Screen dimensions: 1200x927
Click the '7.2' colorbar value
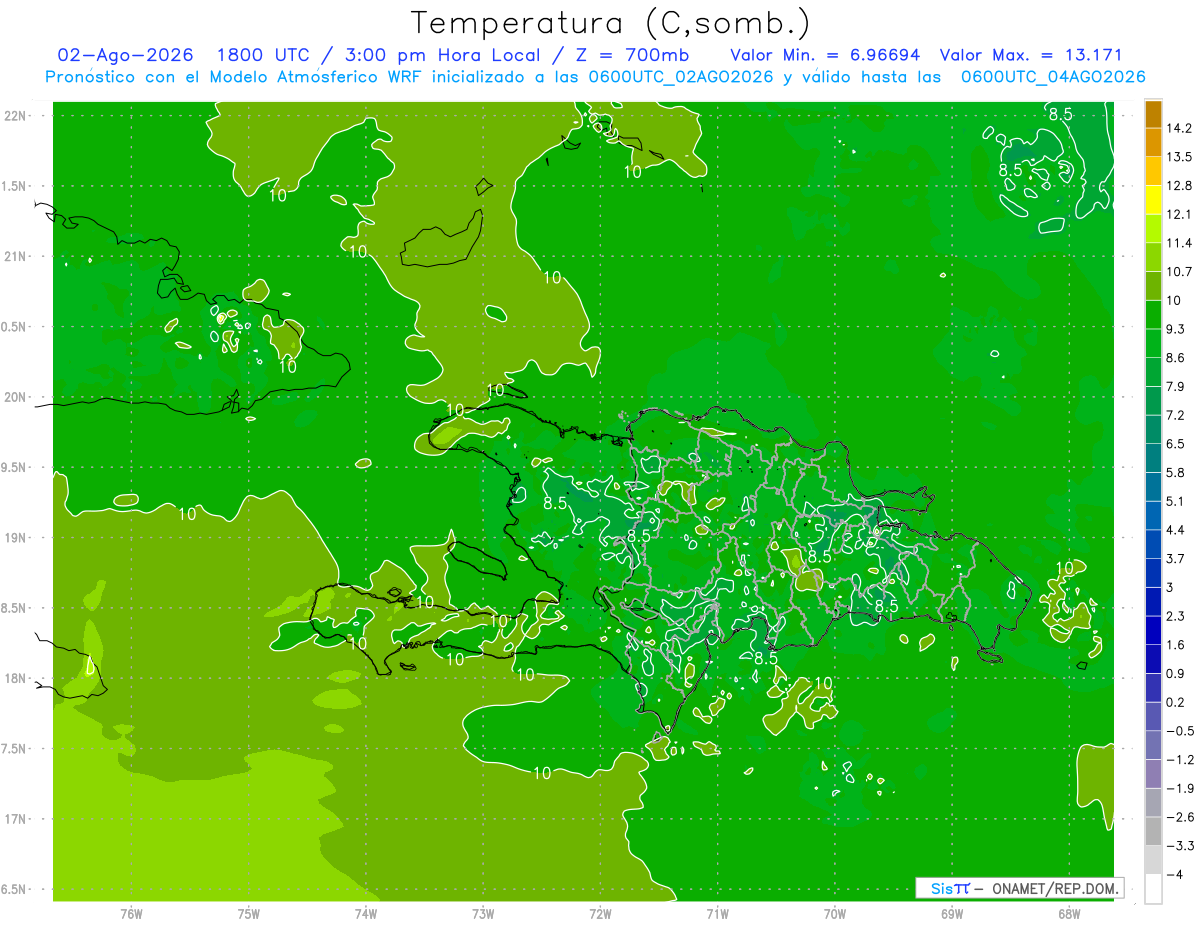pyautogui.click(x=1175, y=415)
